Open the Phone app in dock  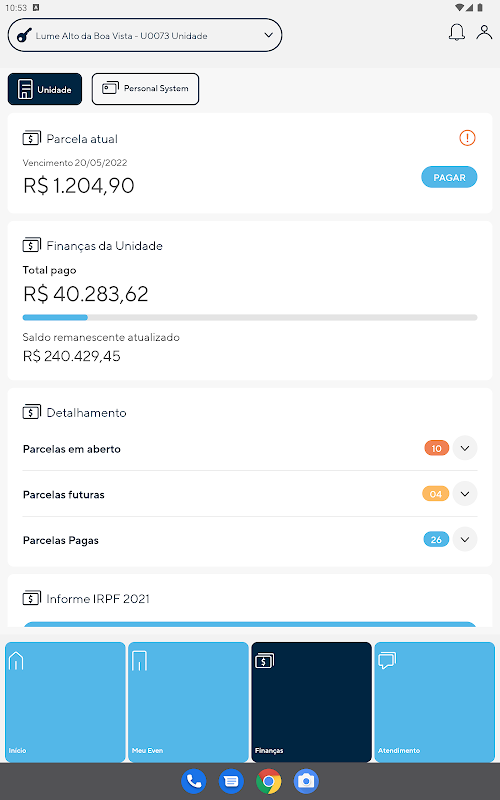[x=194, y=781]
